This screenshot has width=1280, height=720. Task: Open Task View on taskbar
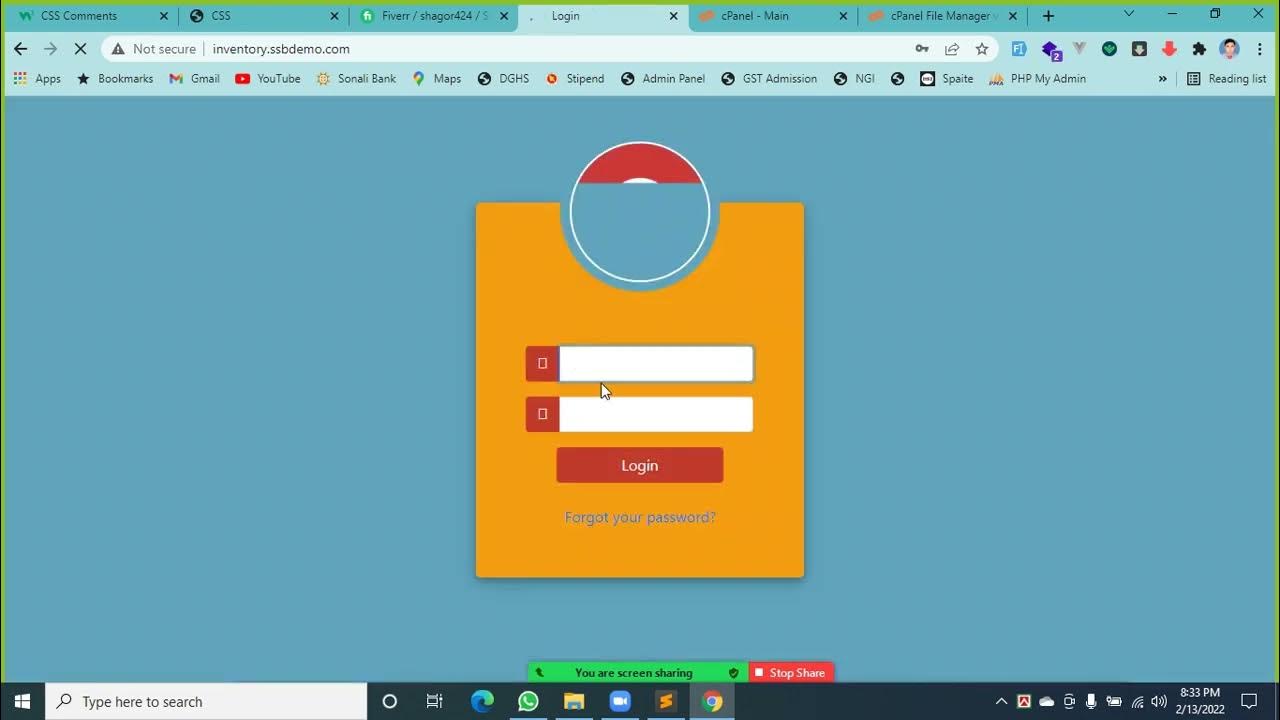coord(435,701)
